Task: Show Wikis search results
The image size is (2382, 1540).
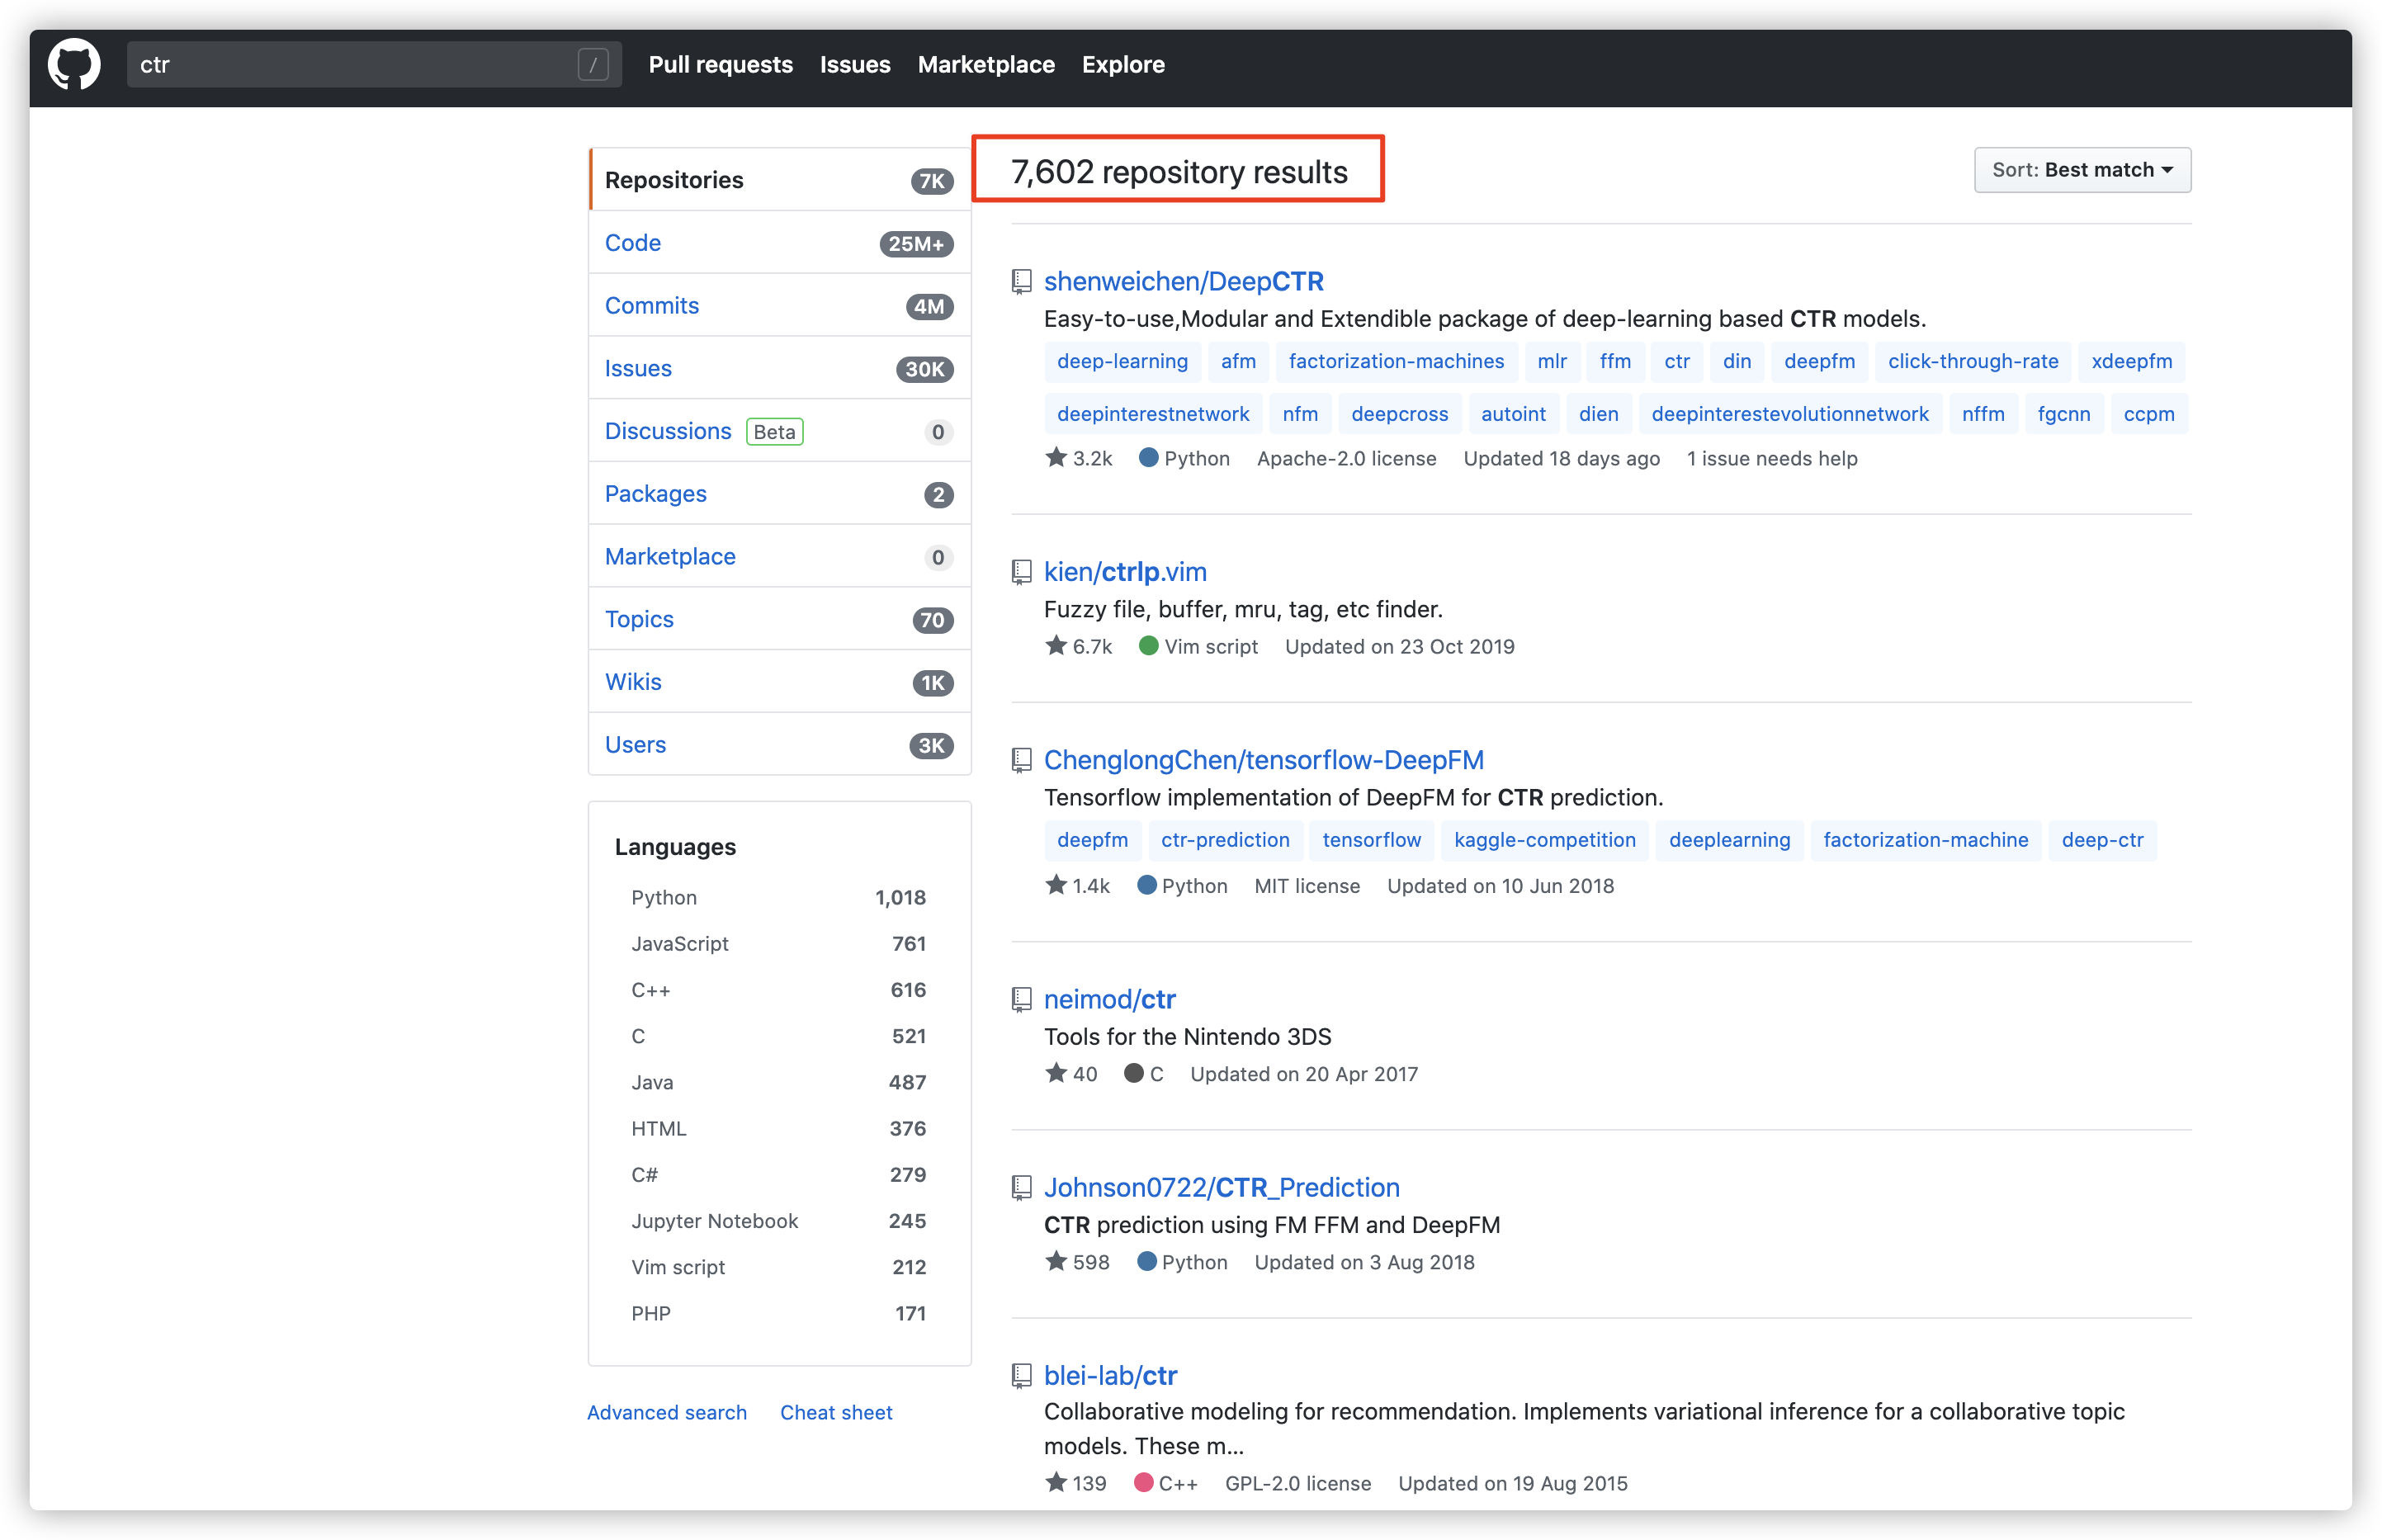Action: (779, 682)
